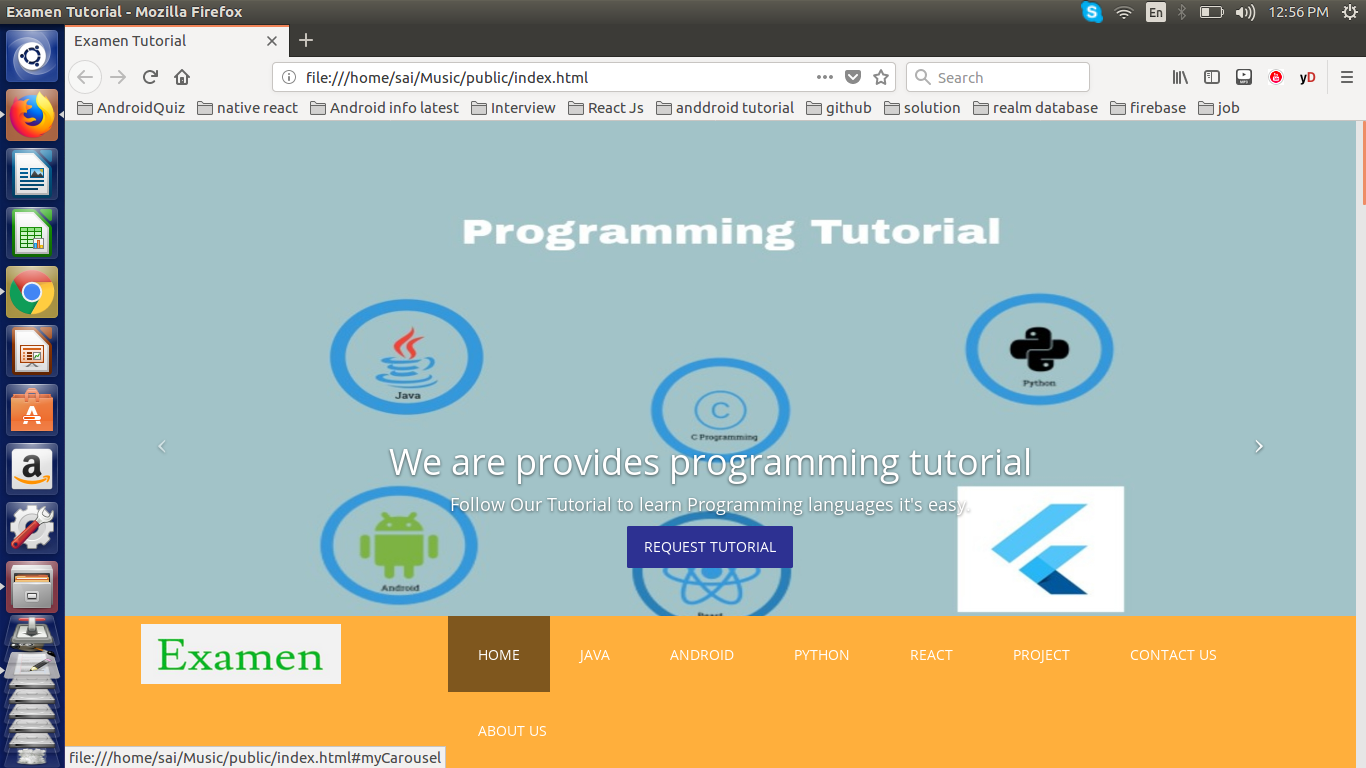This screenshot has height=768, width=1366.
Task: Open the clock showing 12:56 PM
Action: (x=1298, y=12)
